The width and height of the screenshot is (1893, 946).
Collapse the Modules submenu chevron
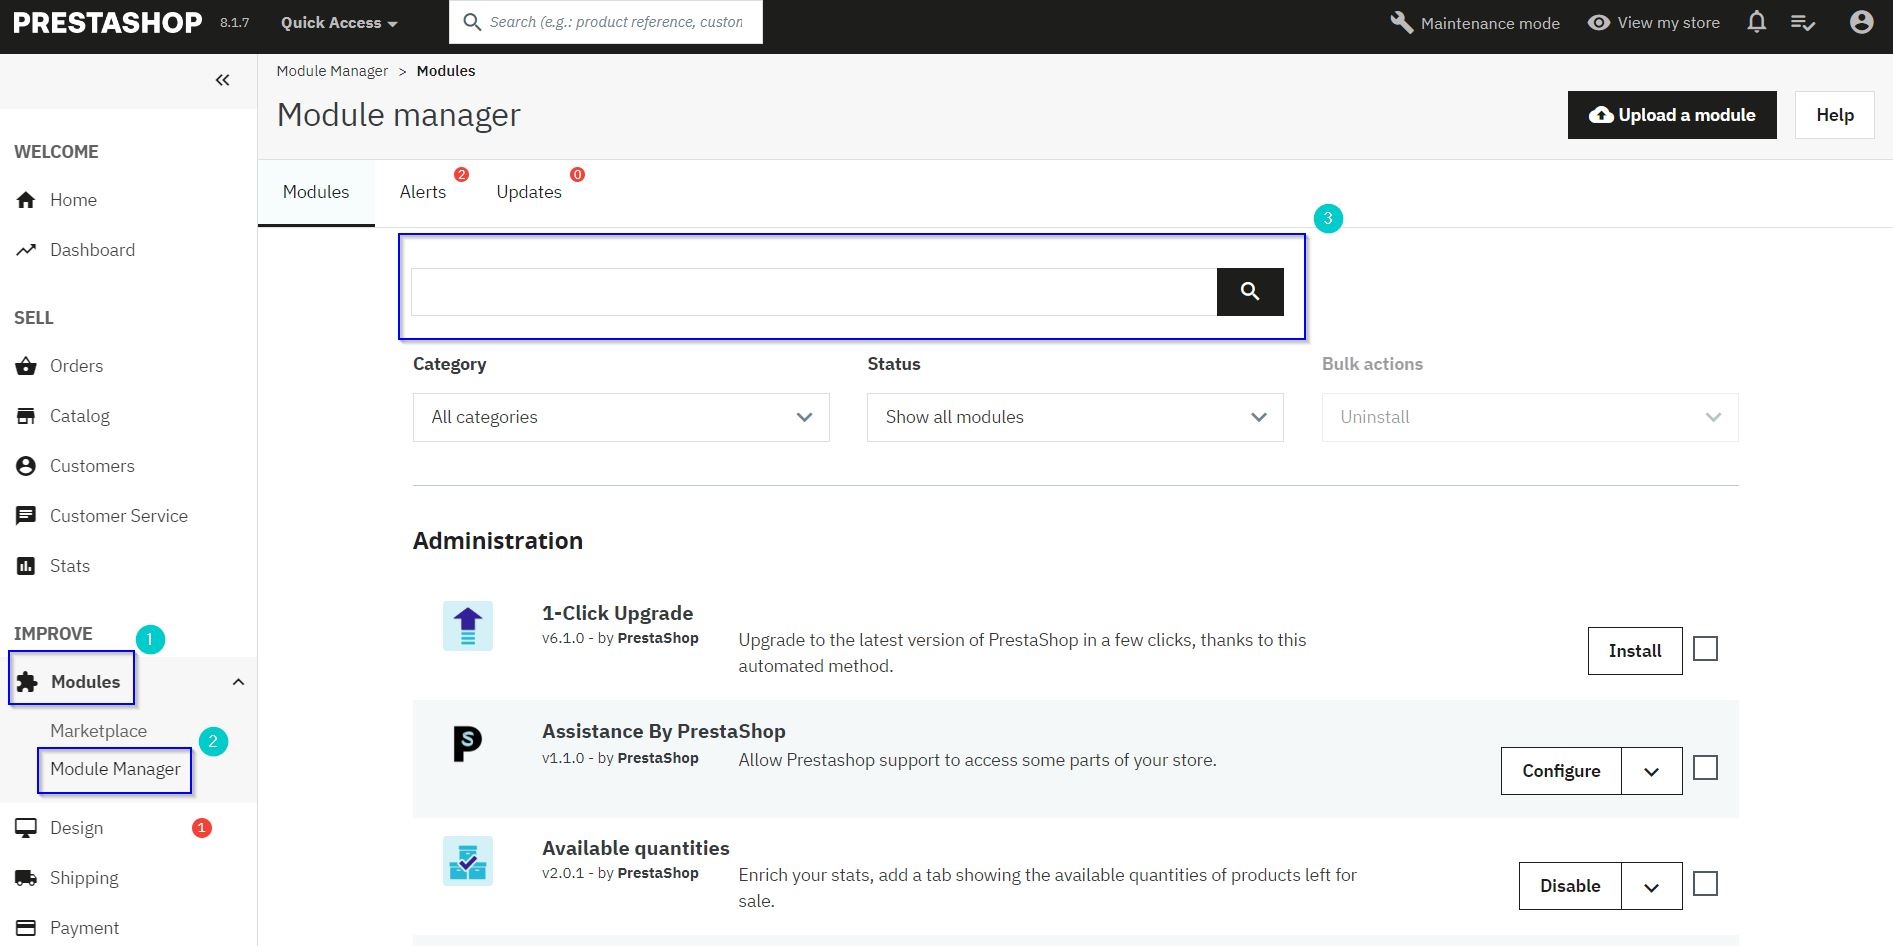[x=238, y=682]
